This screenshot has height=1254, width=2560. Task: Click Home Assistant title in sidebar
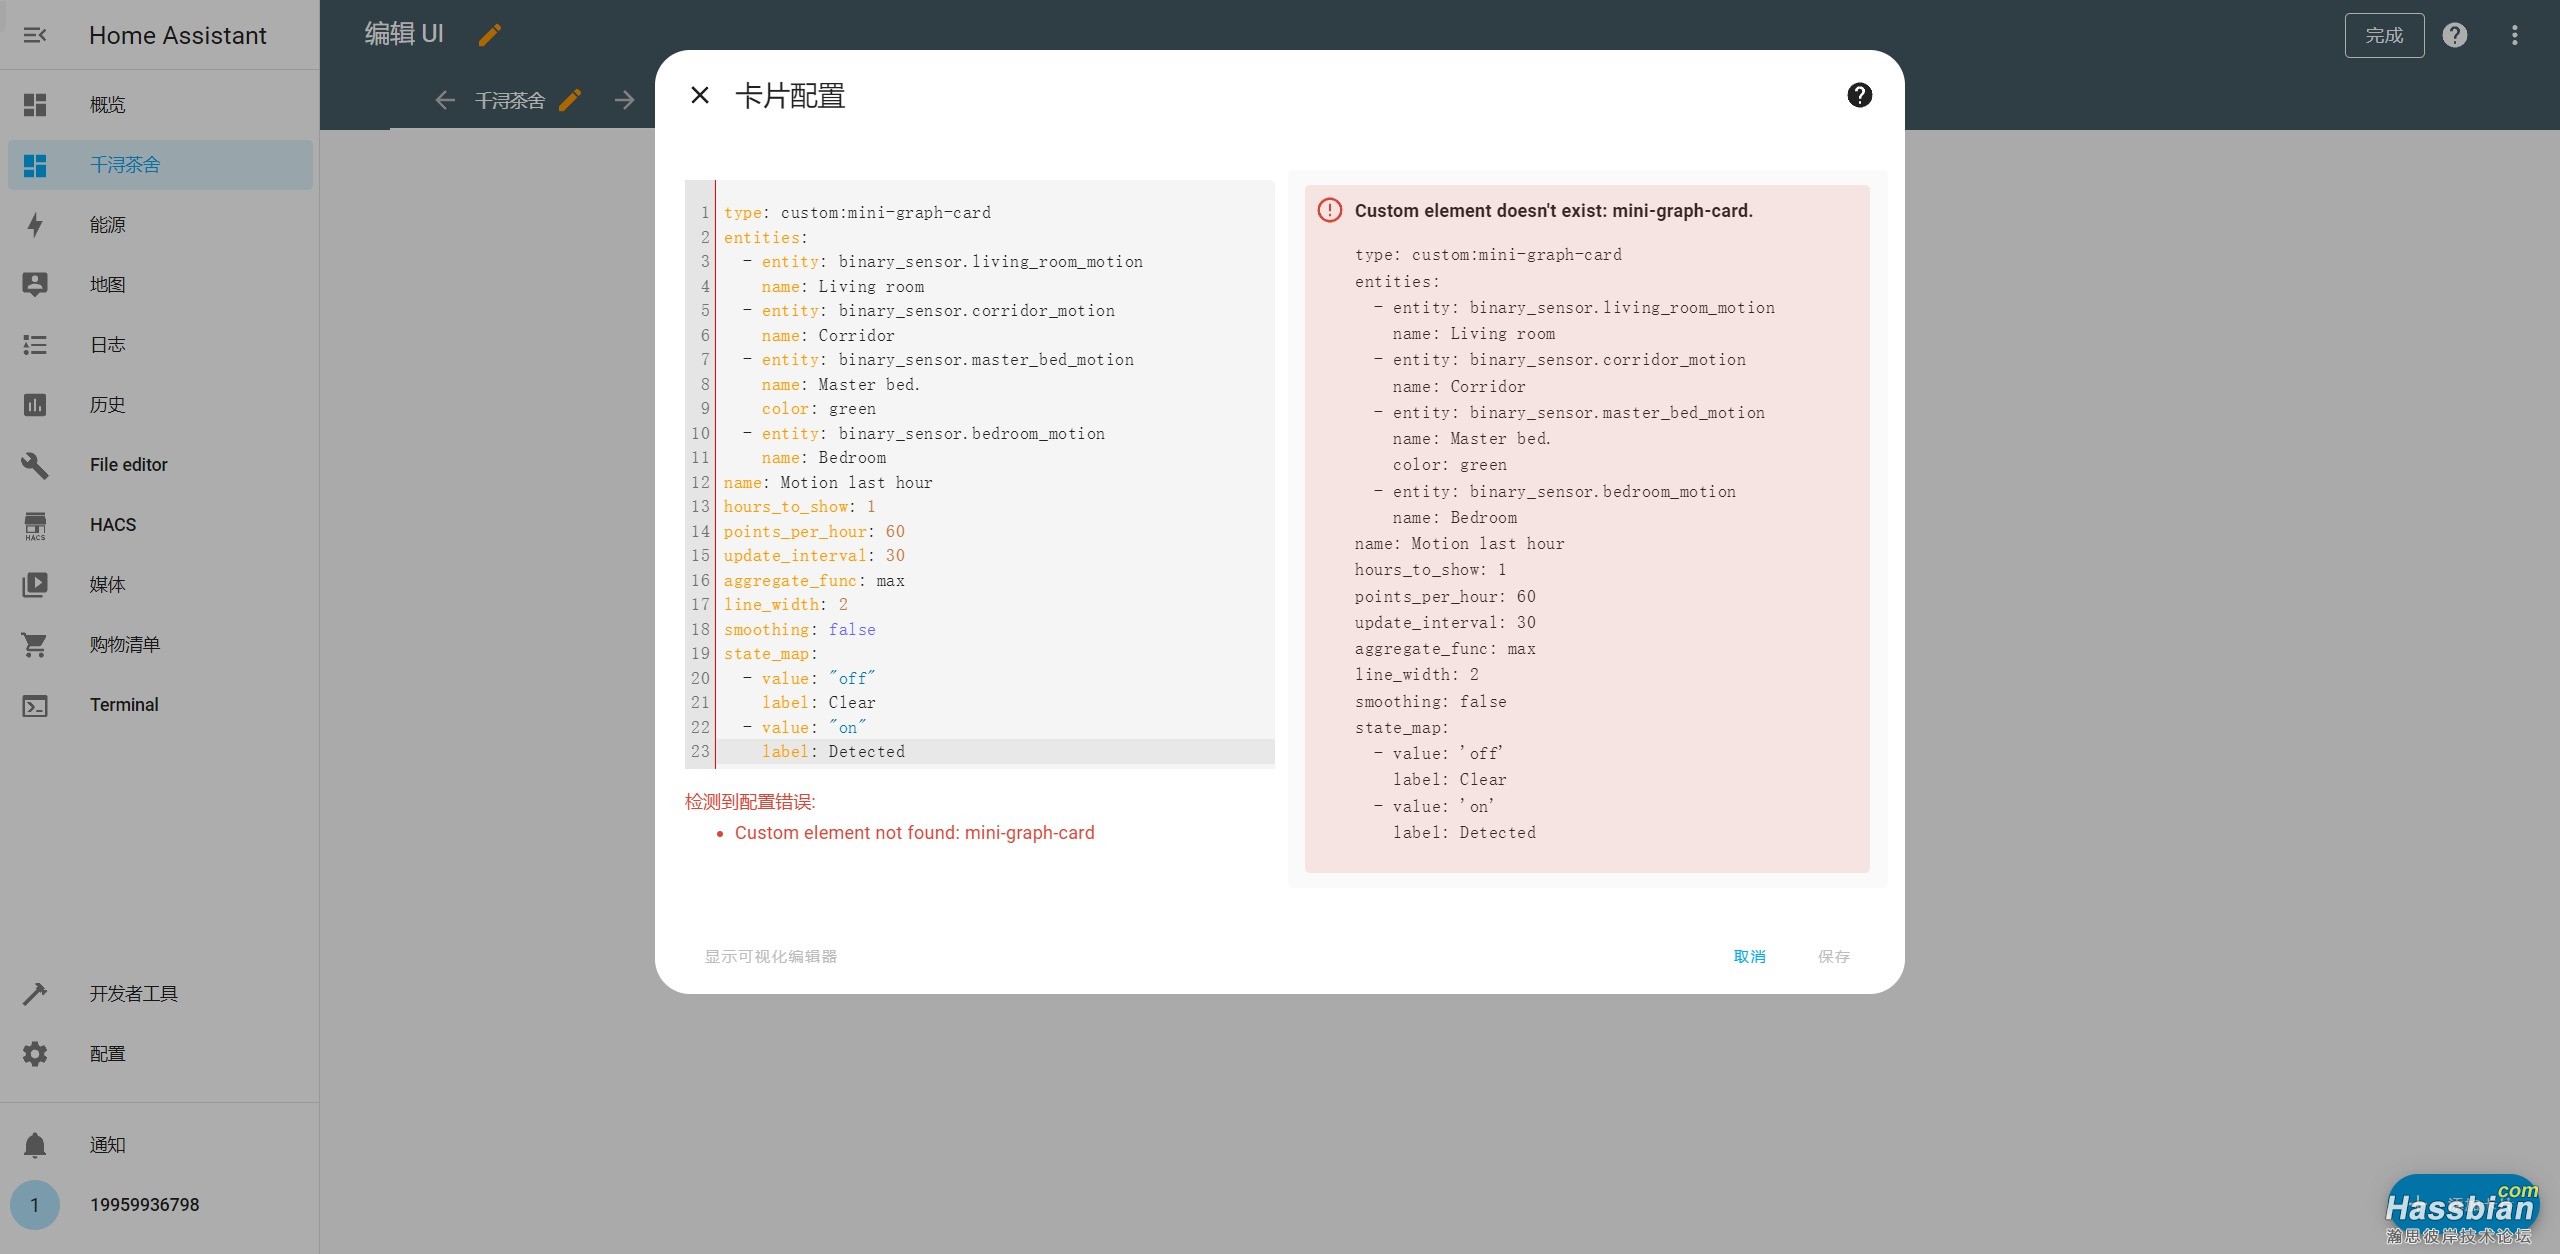coord(178,35)
